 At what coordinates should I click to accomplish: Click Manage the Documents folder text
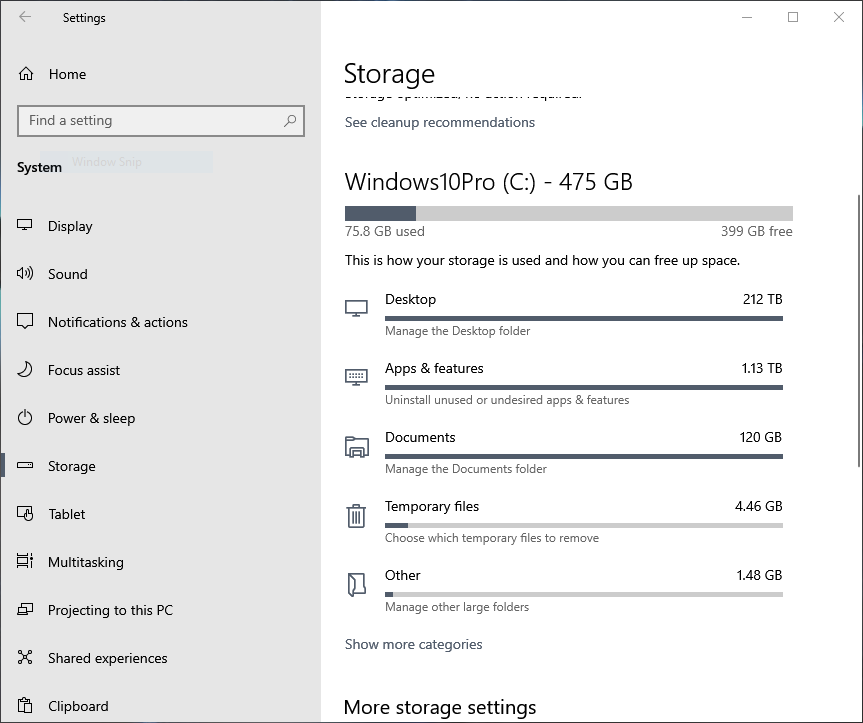(x=466, y=469)
